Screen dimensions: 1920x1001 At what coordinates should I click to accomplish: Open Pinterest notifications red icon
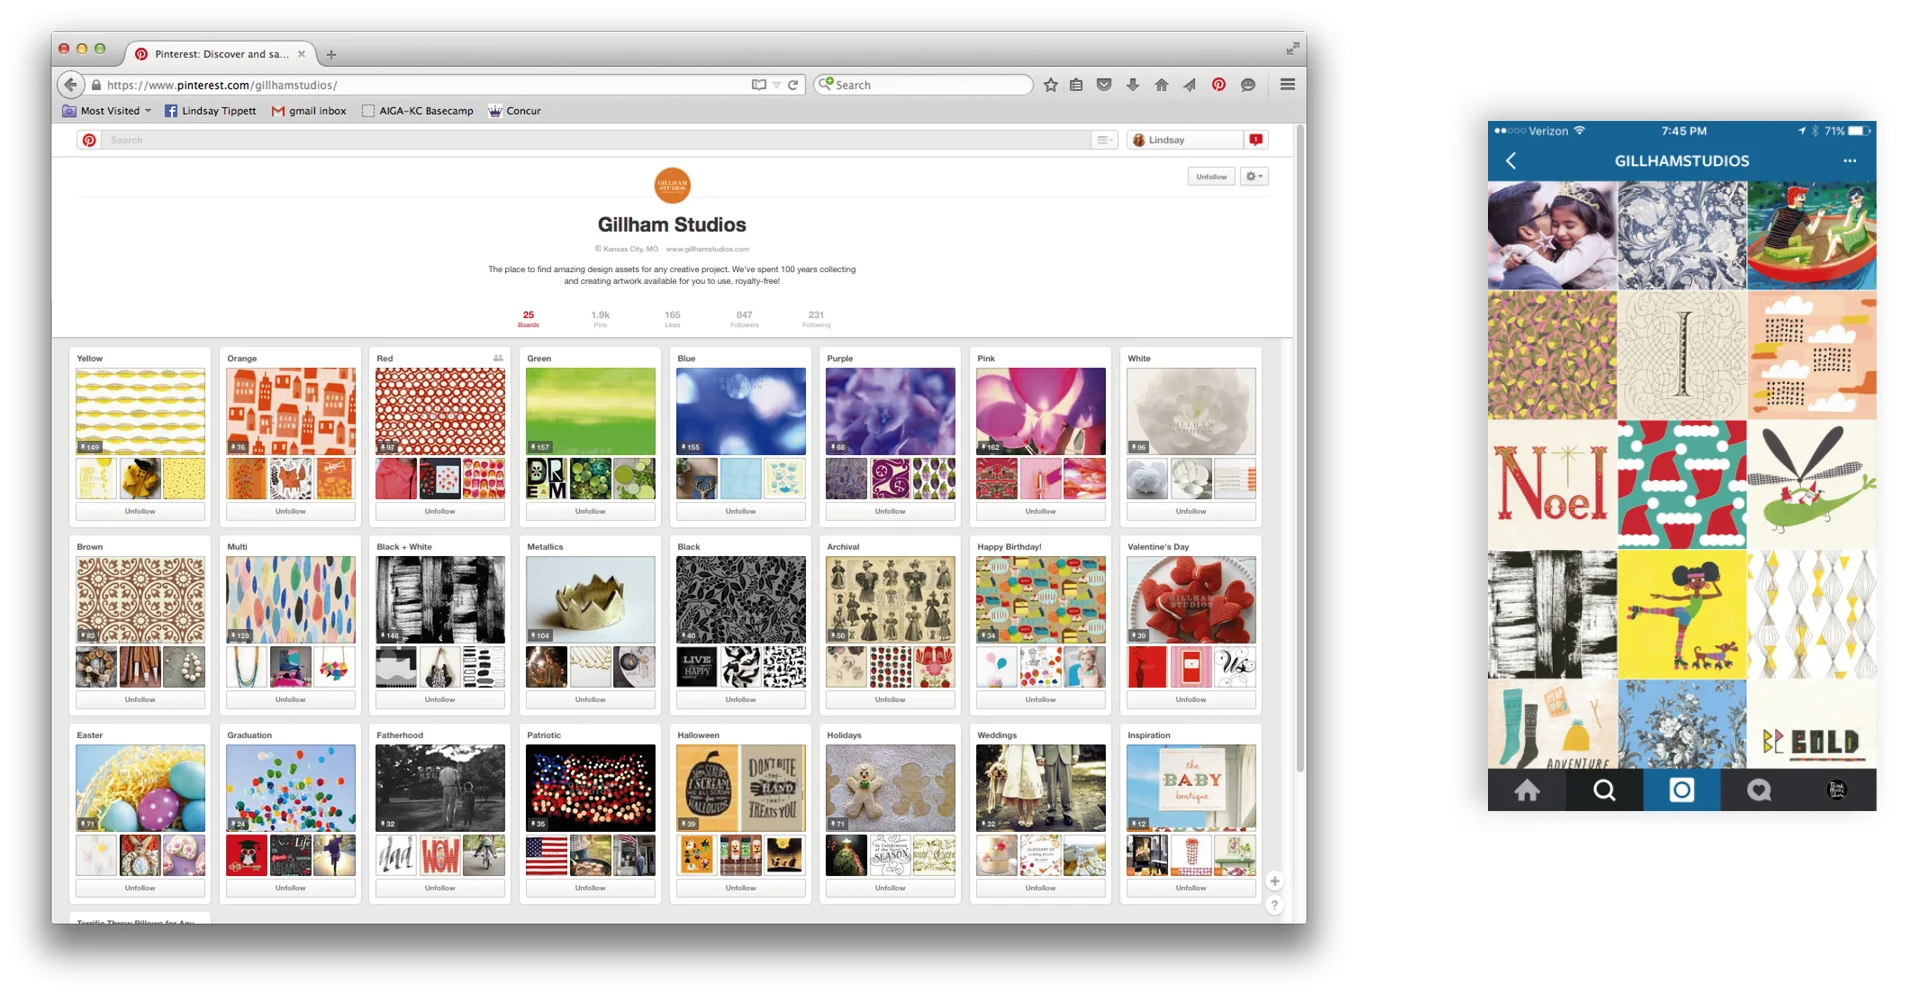(1256, 140)
